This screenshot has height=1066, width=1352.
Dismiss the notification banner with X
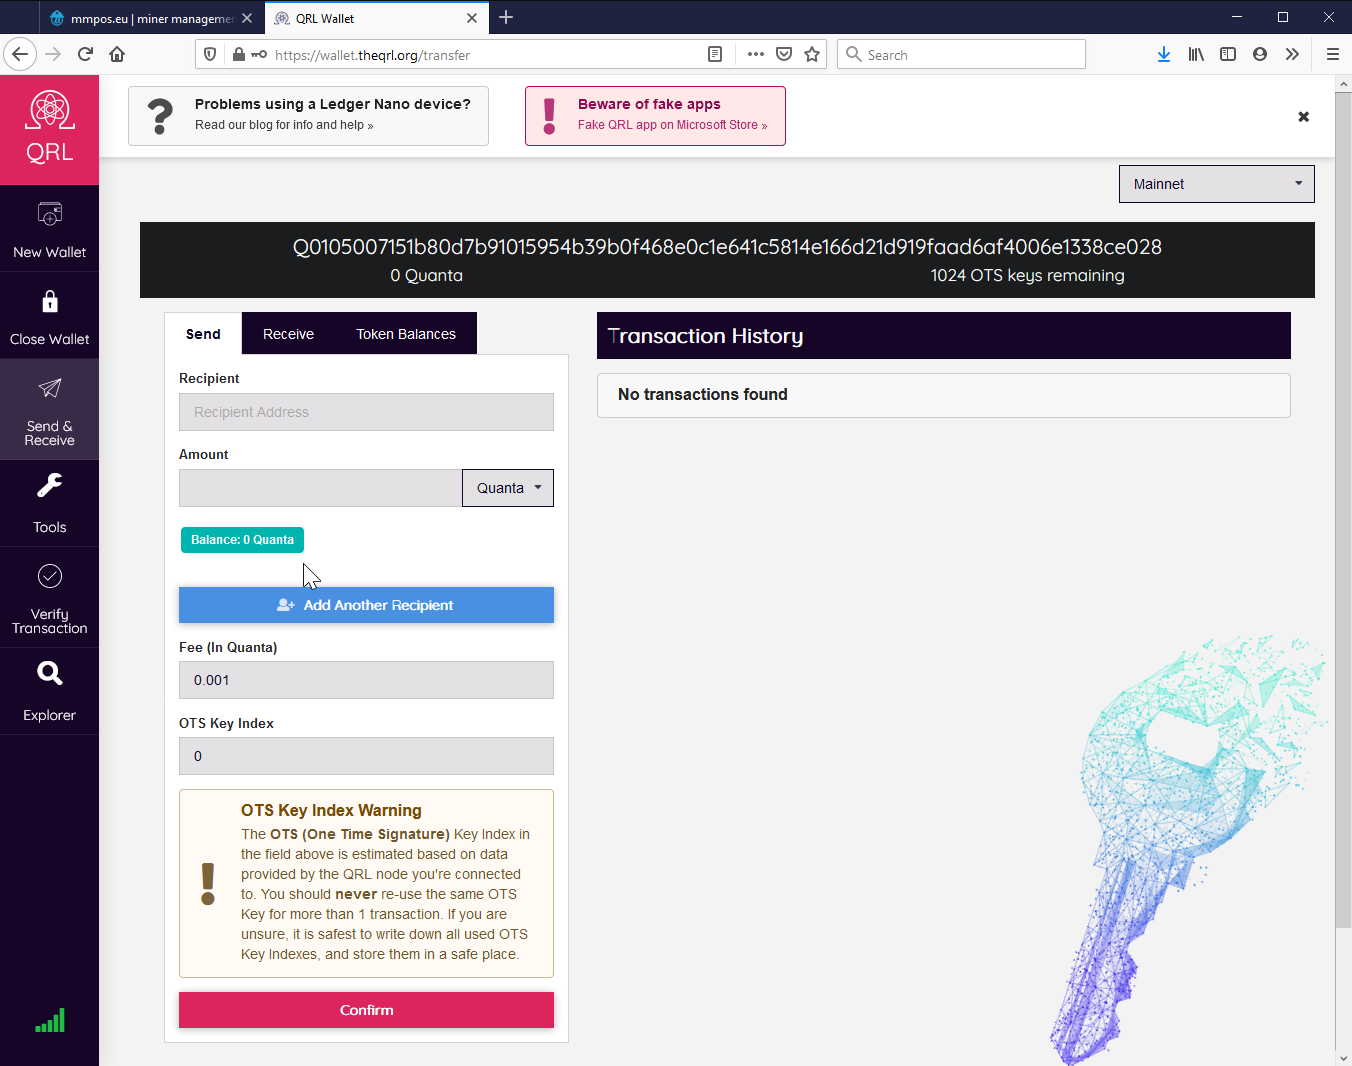tap(1303, 117)
